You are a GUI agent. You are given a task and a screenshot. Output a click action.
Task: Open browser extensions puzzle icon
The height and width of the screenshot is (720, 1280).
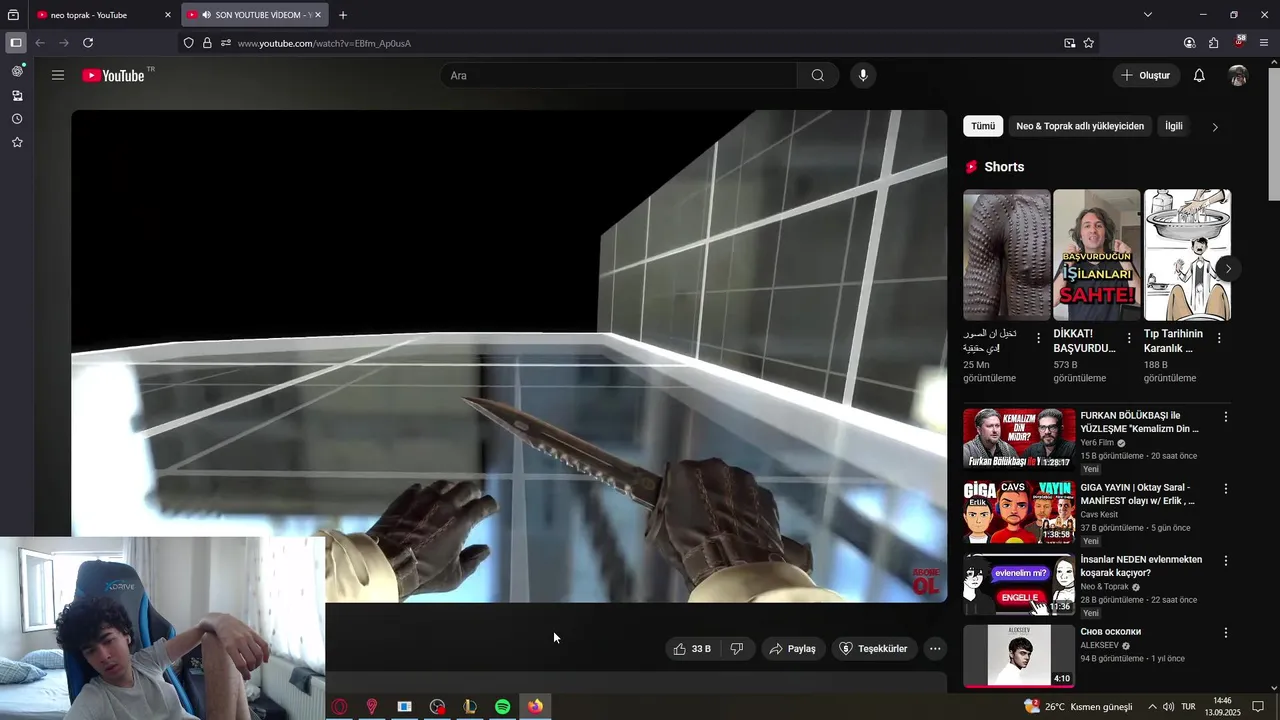(x=1213, y=43)
